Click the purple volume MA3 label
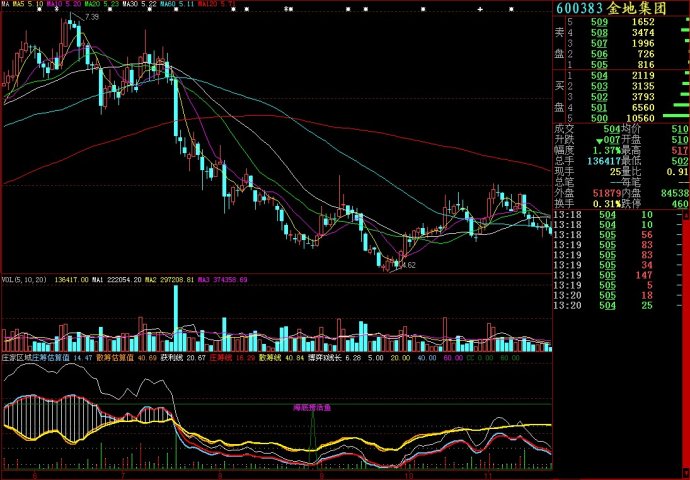 [x=223, y=280]
